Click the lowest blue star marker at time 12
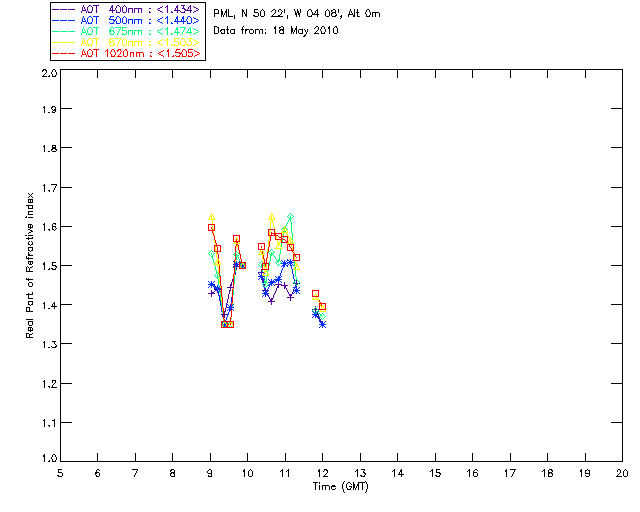 322,325
